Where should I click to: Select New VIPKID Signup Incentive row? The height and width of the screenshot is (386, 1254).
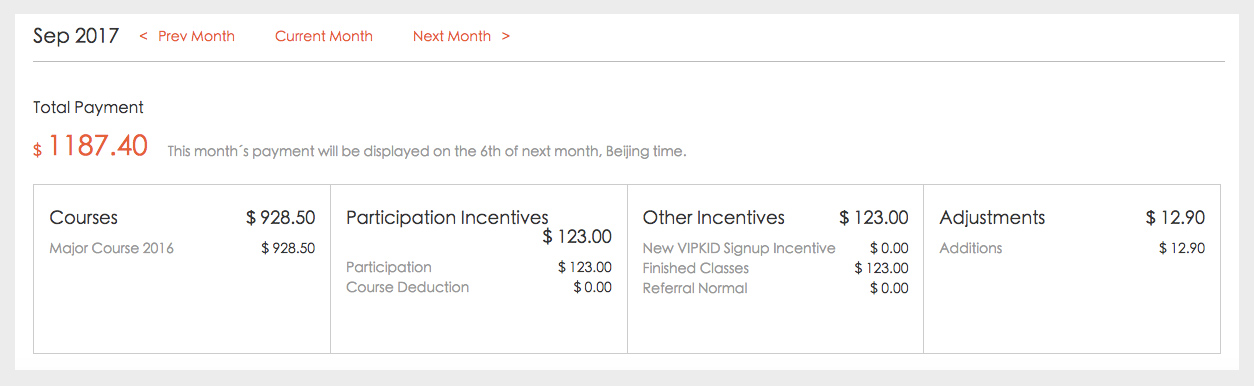(x=776, y=247)
